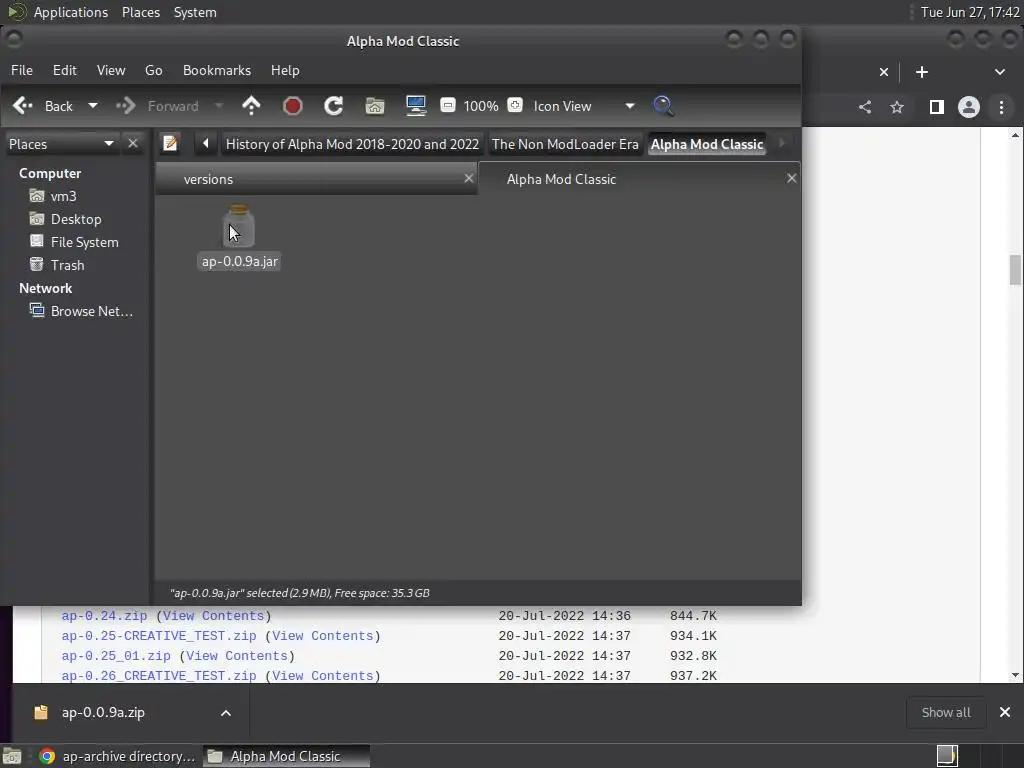Bookmark this page with the star icon

click(x=897, y=107)
